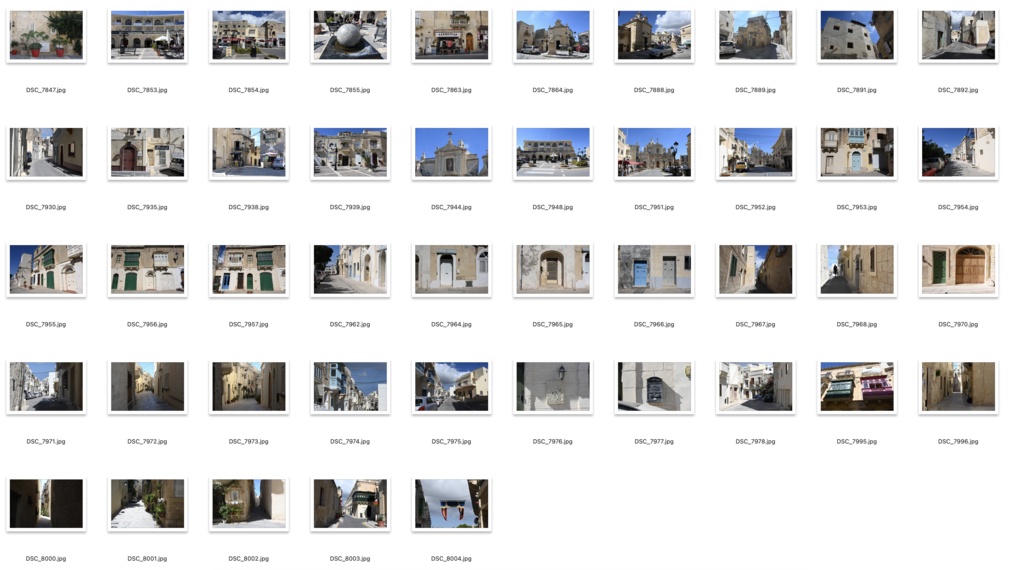Pick the DSC_7951.jpg photo thumbnail
The height and width of the screenshot is (570, 1024).
click(x=654, y=152)
